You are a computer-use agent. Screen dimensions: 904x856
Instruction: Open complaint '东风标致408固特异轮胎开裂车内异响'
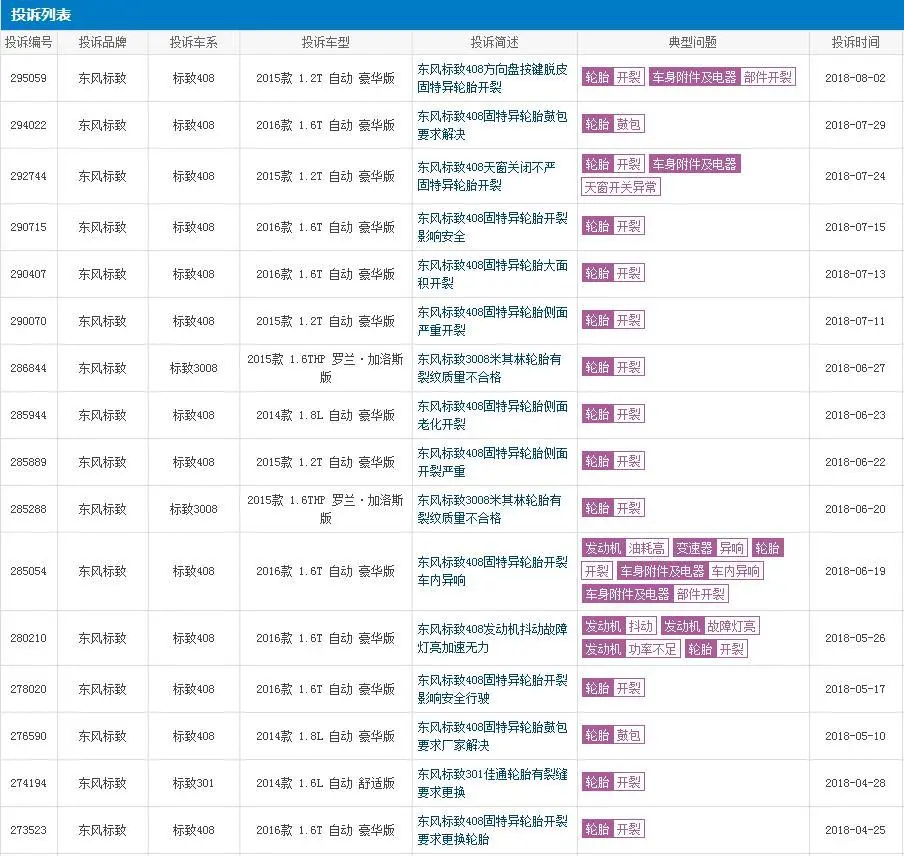coord(492,571)
